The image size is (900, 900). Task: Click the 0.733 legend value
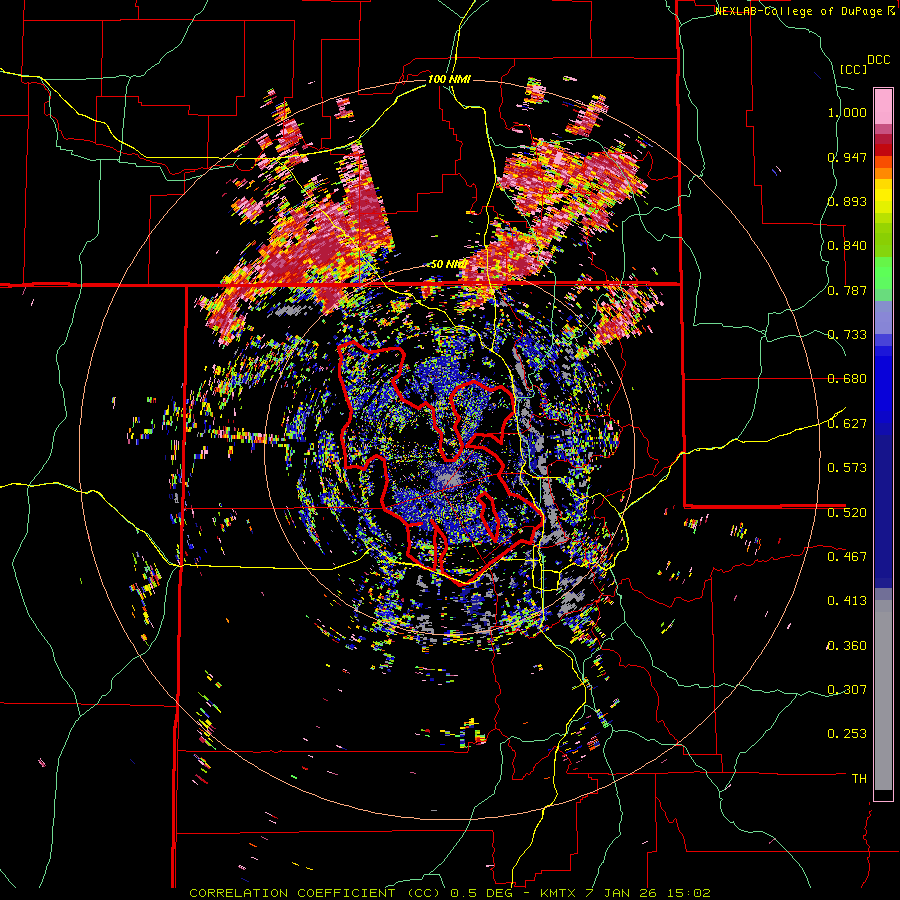(x=847, y=335)
